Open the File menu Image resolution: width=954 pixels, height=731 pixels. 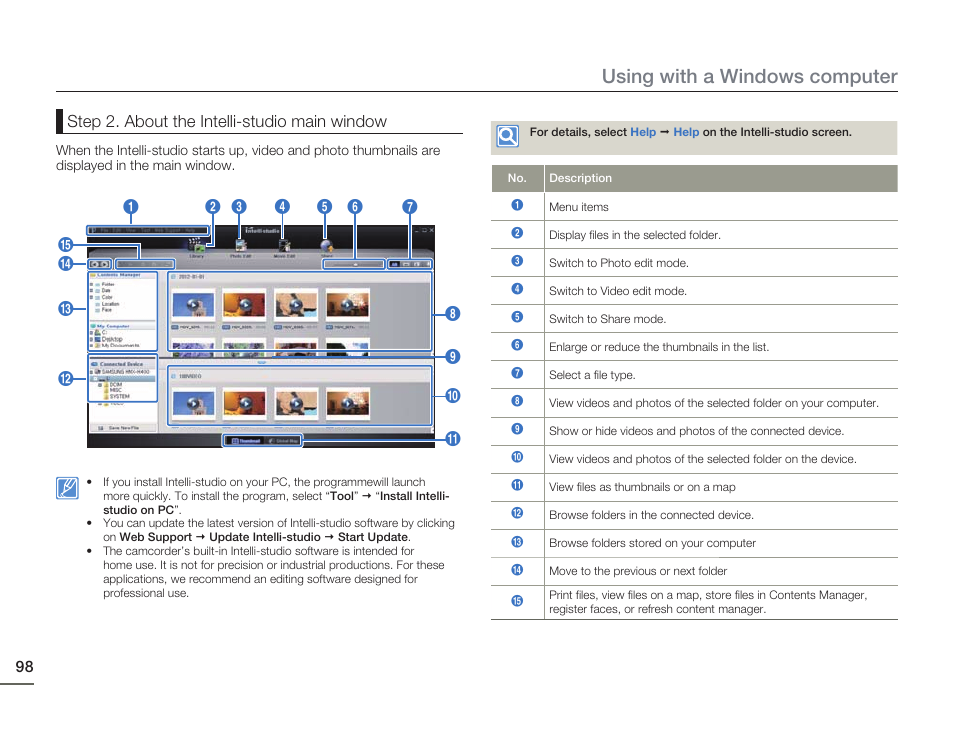105,230
